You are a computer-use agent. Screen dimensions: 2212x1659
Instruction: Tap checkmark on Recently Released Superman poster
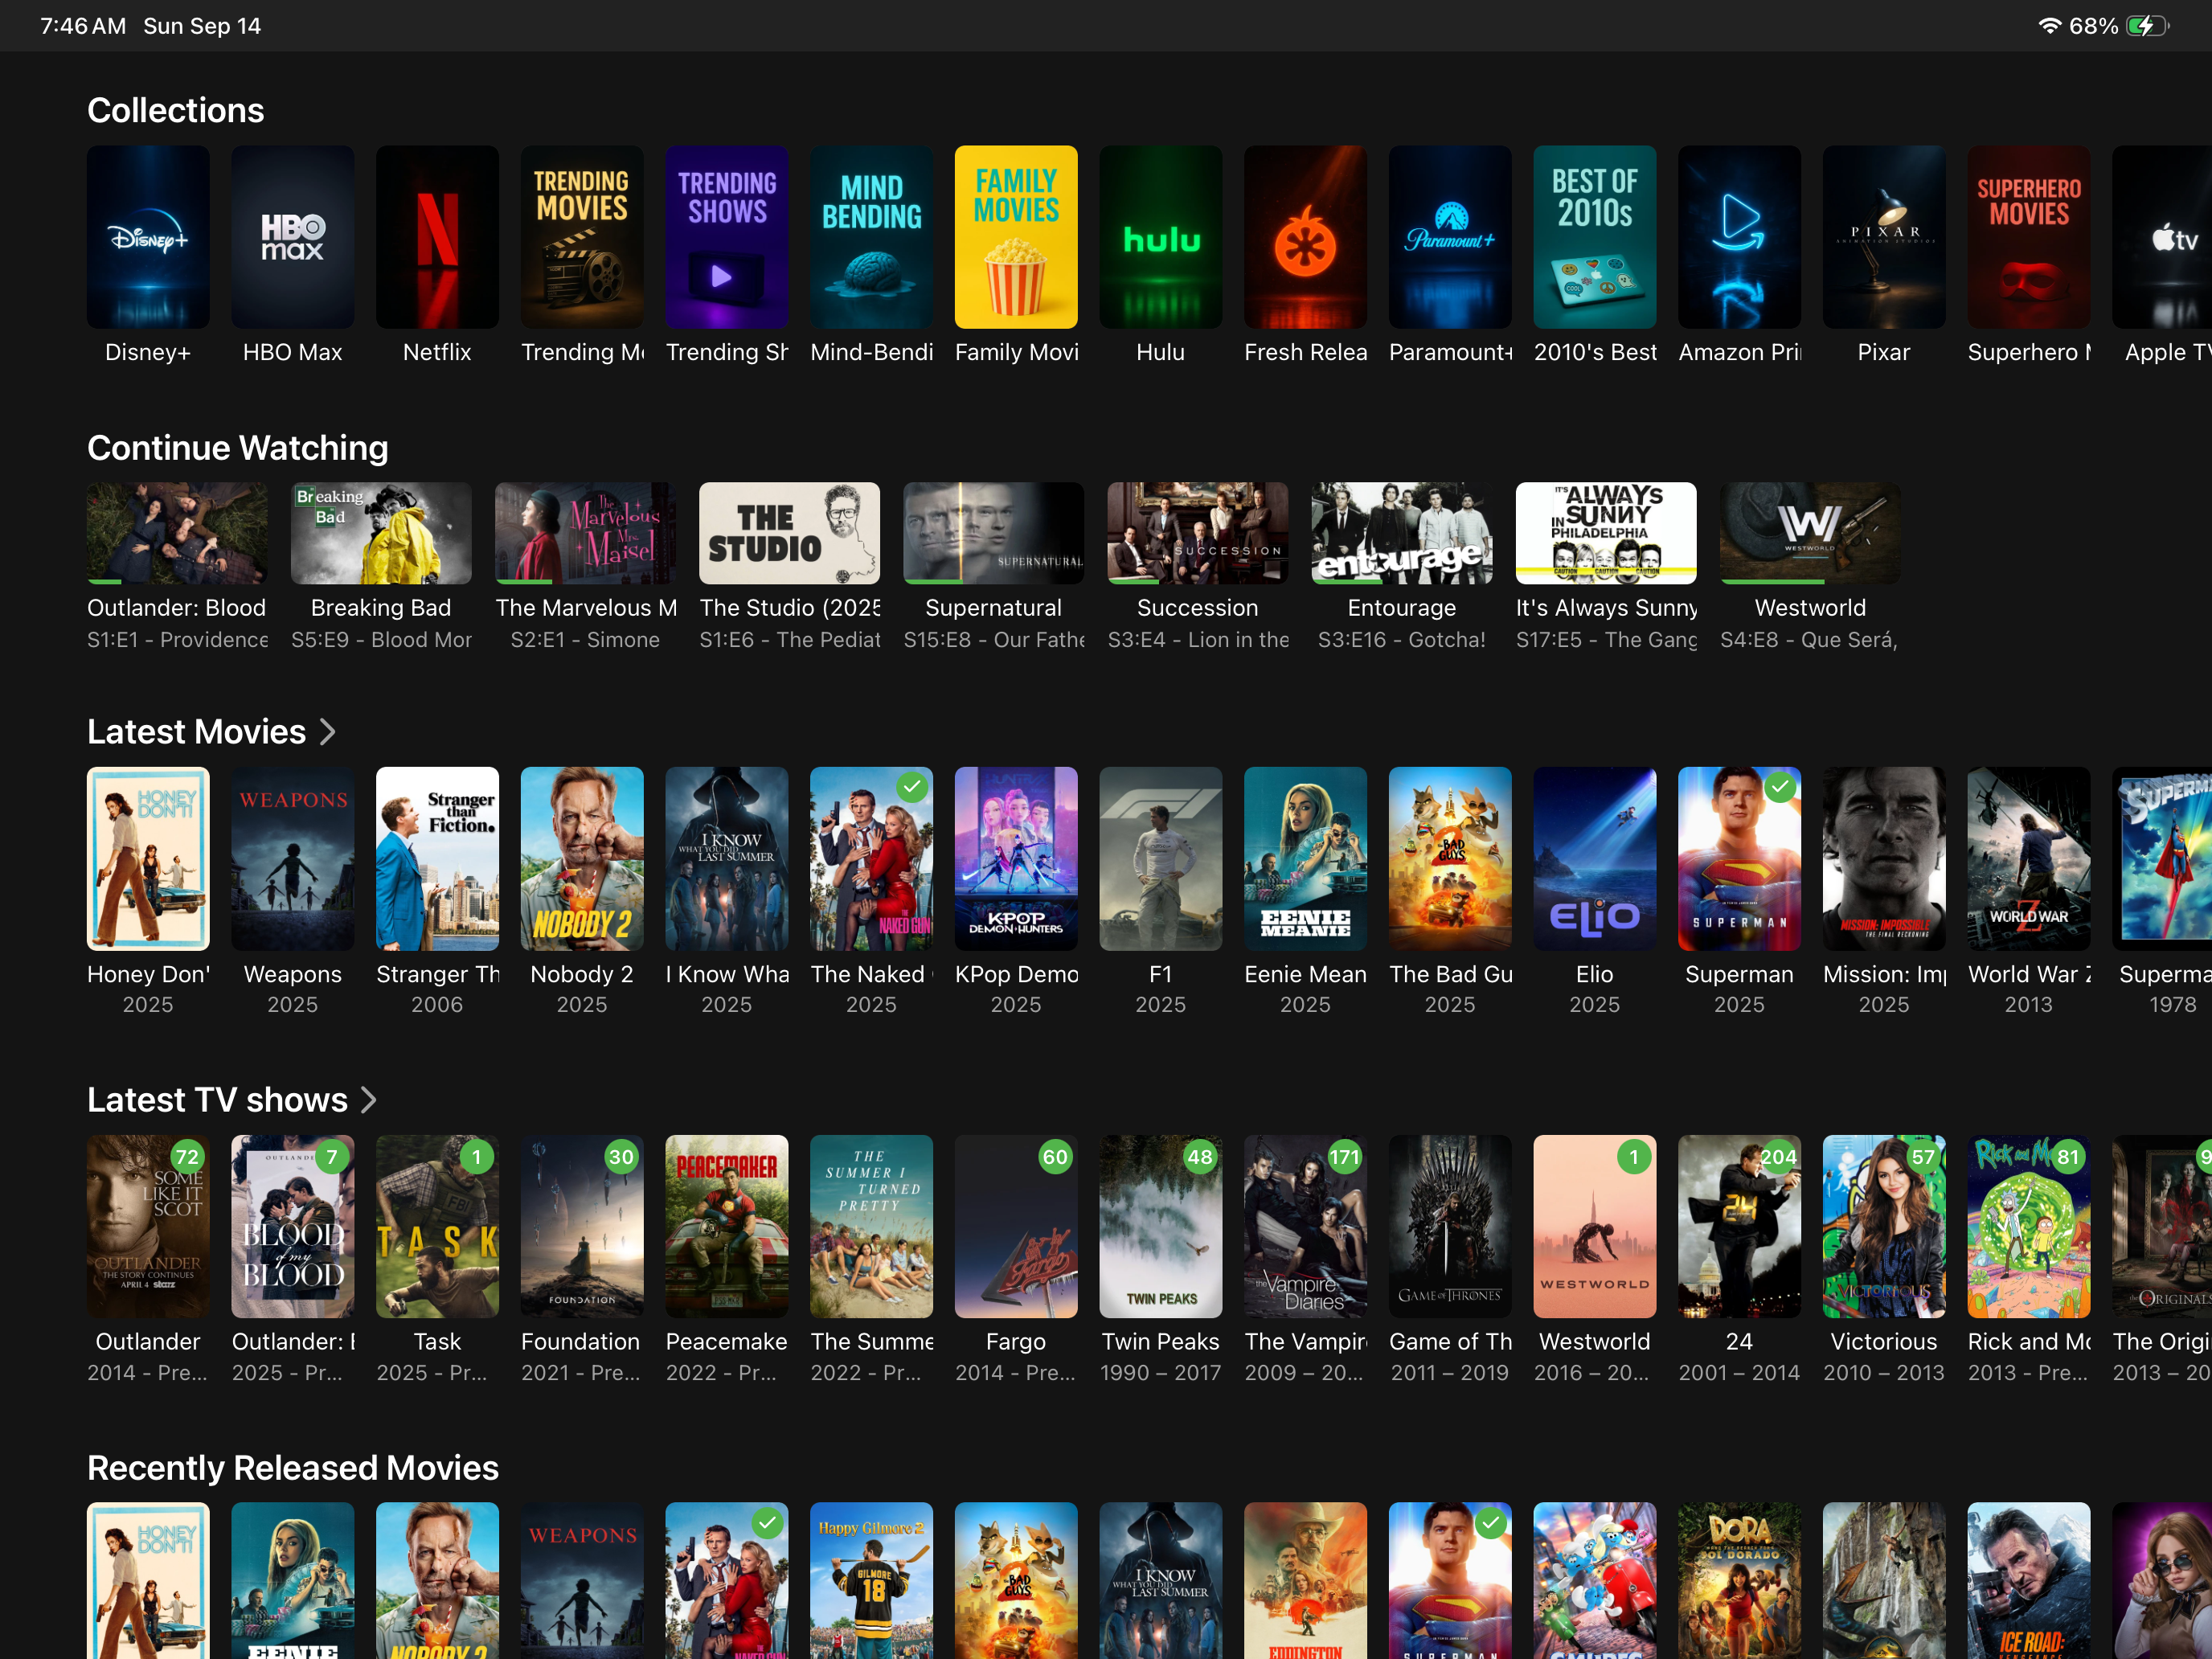1490,1523
